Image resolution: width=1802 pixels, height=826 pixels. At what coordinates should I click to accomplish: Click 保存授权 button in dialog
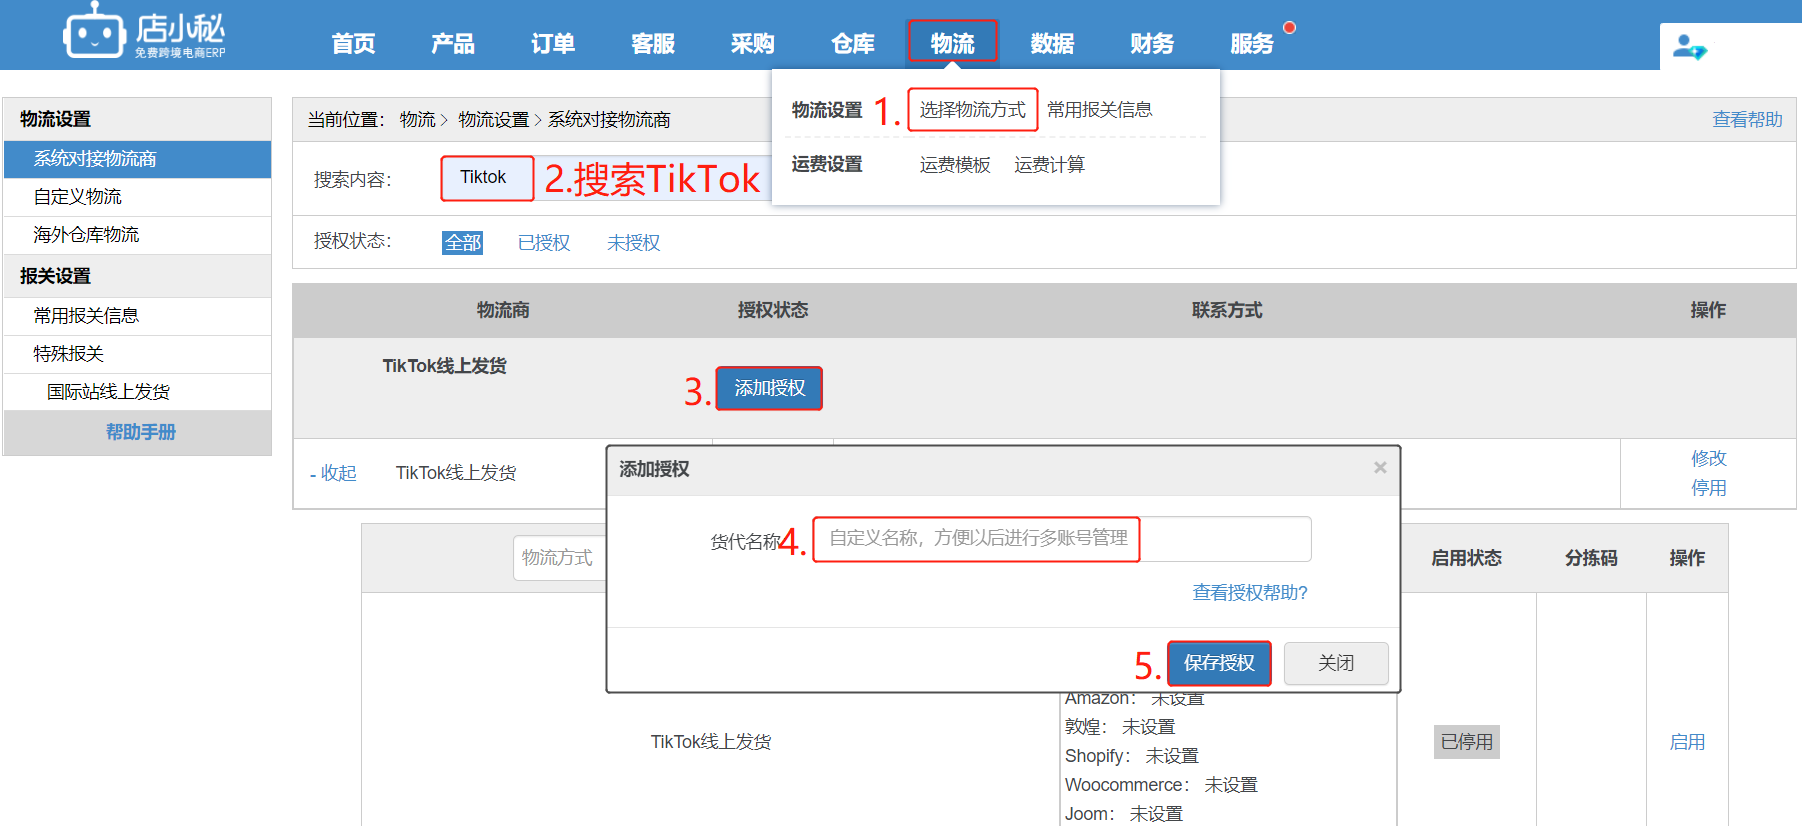pyautogui.click(x=1219, y=663)
